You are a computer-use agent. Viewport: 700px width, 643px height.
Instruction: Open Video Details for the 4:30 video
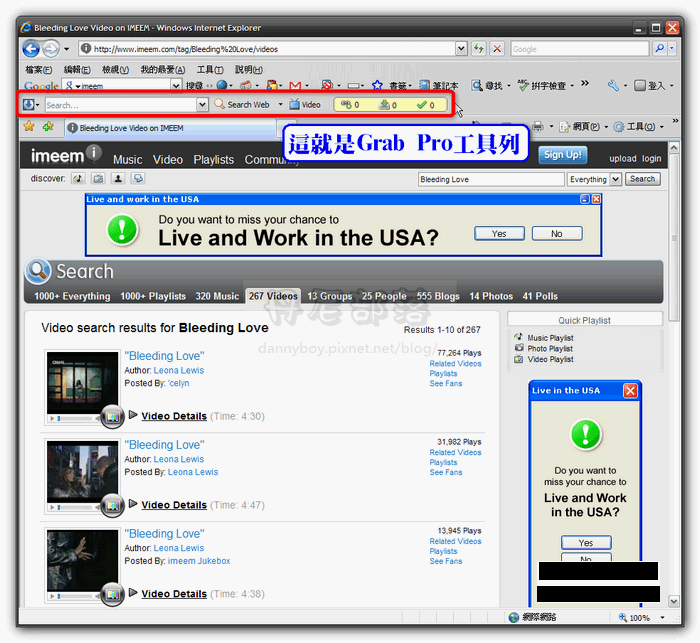pos(174,416)
